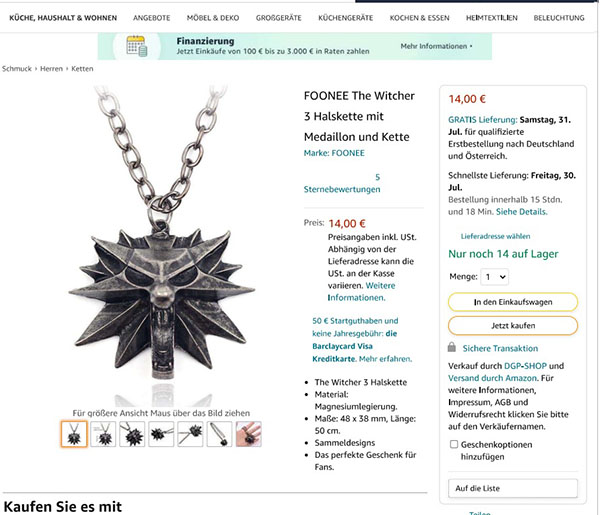This screenshot has width=600, height=515.
Task: Select the third thumbnail of the medallion
Action: coord(132,434)
